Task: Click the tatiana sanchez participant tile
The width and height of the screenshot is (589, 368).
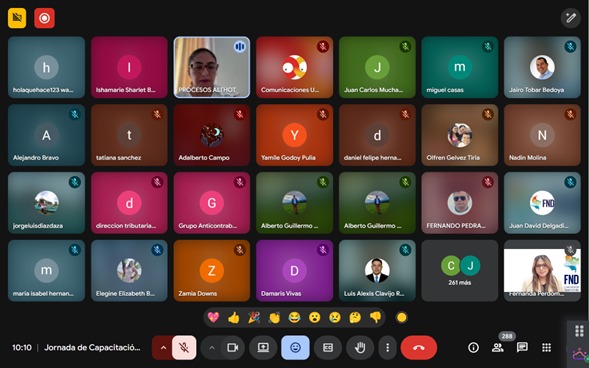Action: click(129, 135)
